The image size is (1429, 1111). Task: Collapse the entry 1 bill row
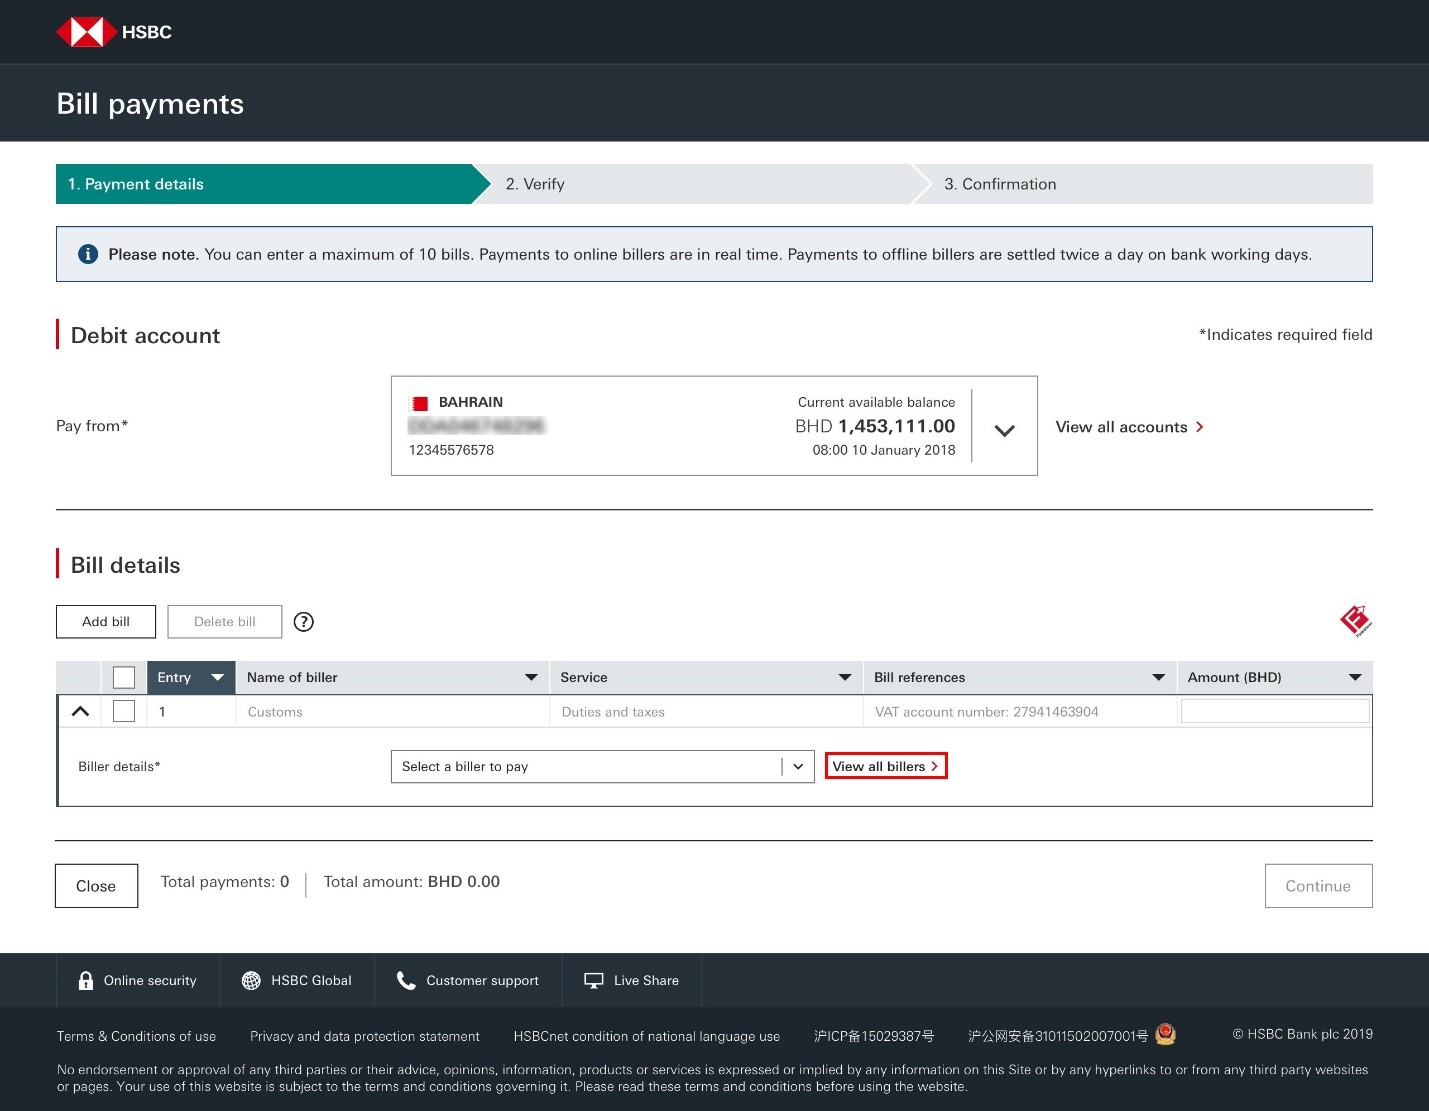click(81, 712)
